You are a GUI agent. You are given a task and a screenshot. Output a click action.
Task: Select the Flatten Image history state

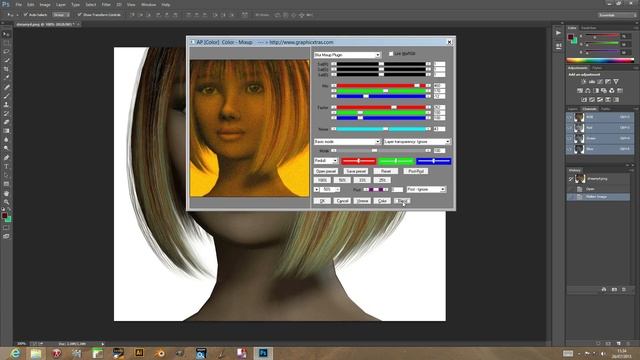click(599, 197)
